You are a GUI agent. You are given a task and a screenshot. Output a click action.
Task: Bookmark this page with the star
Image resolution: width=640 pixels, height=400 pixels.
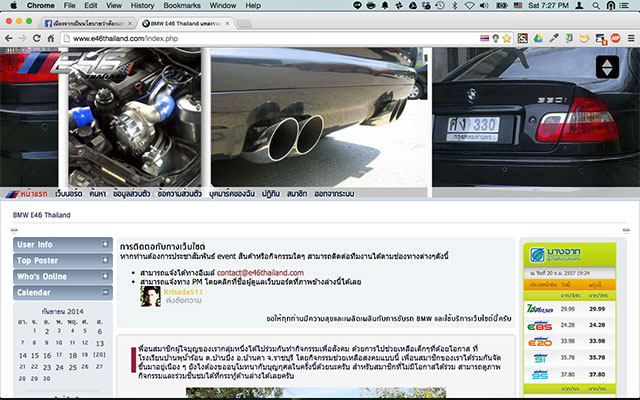coord(507,38)
